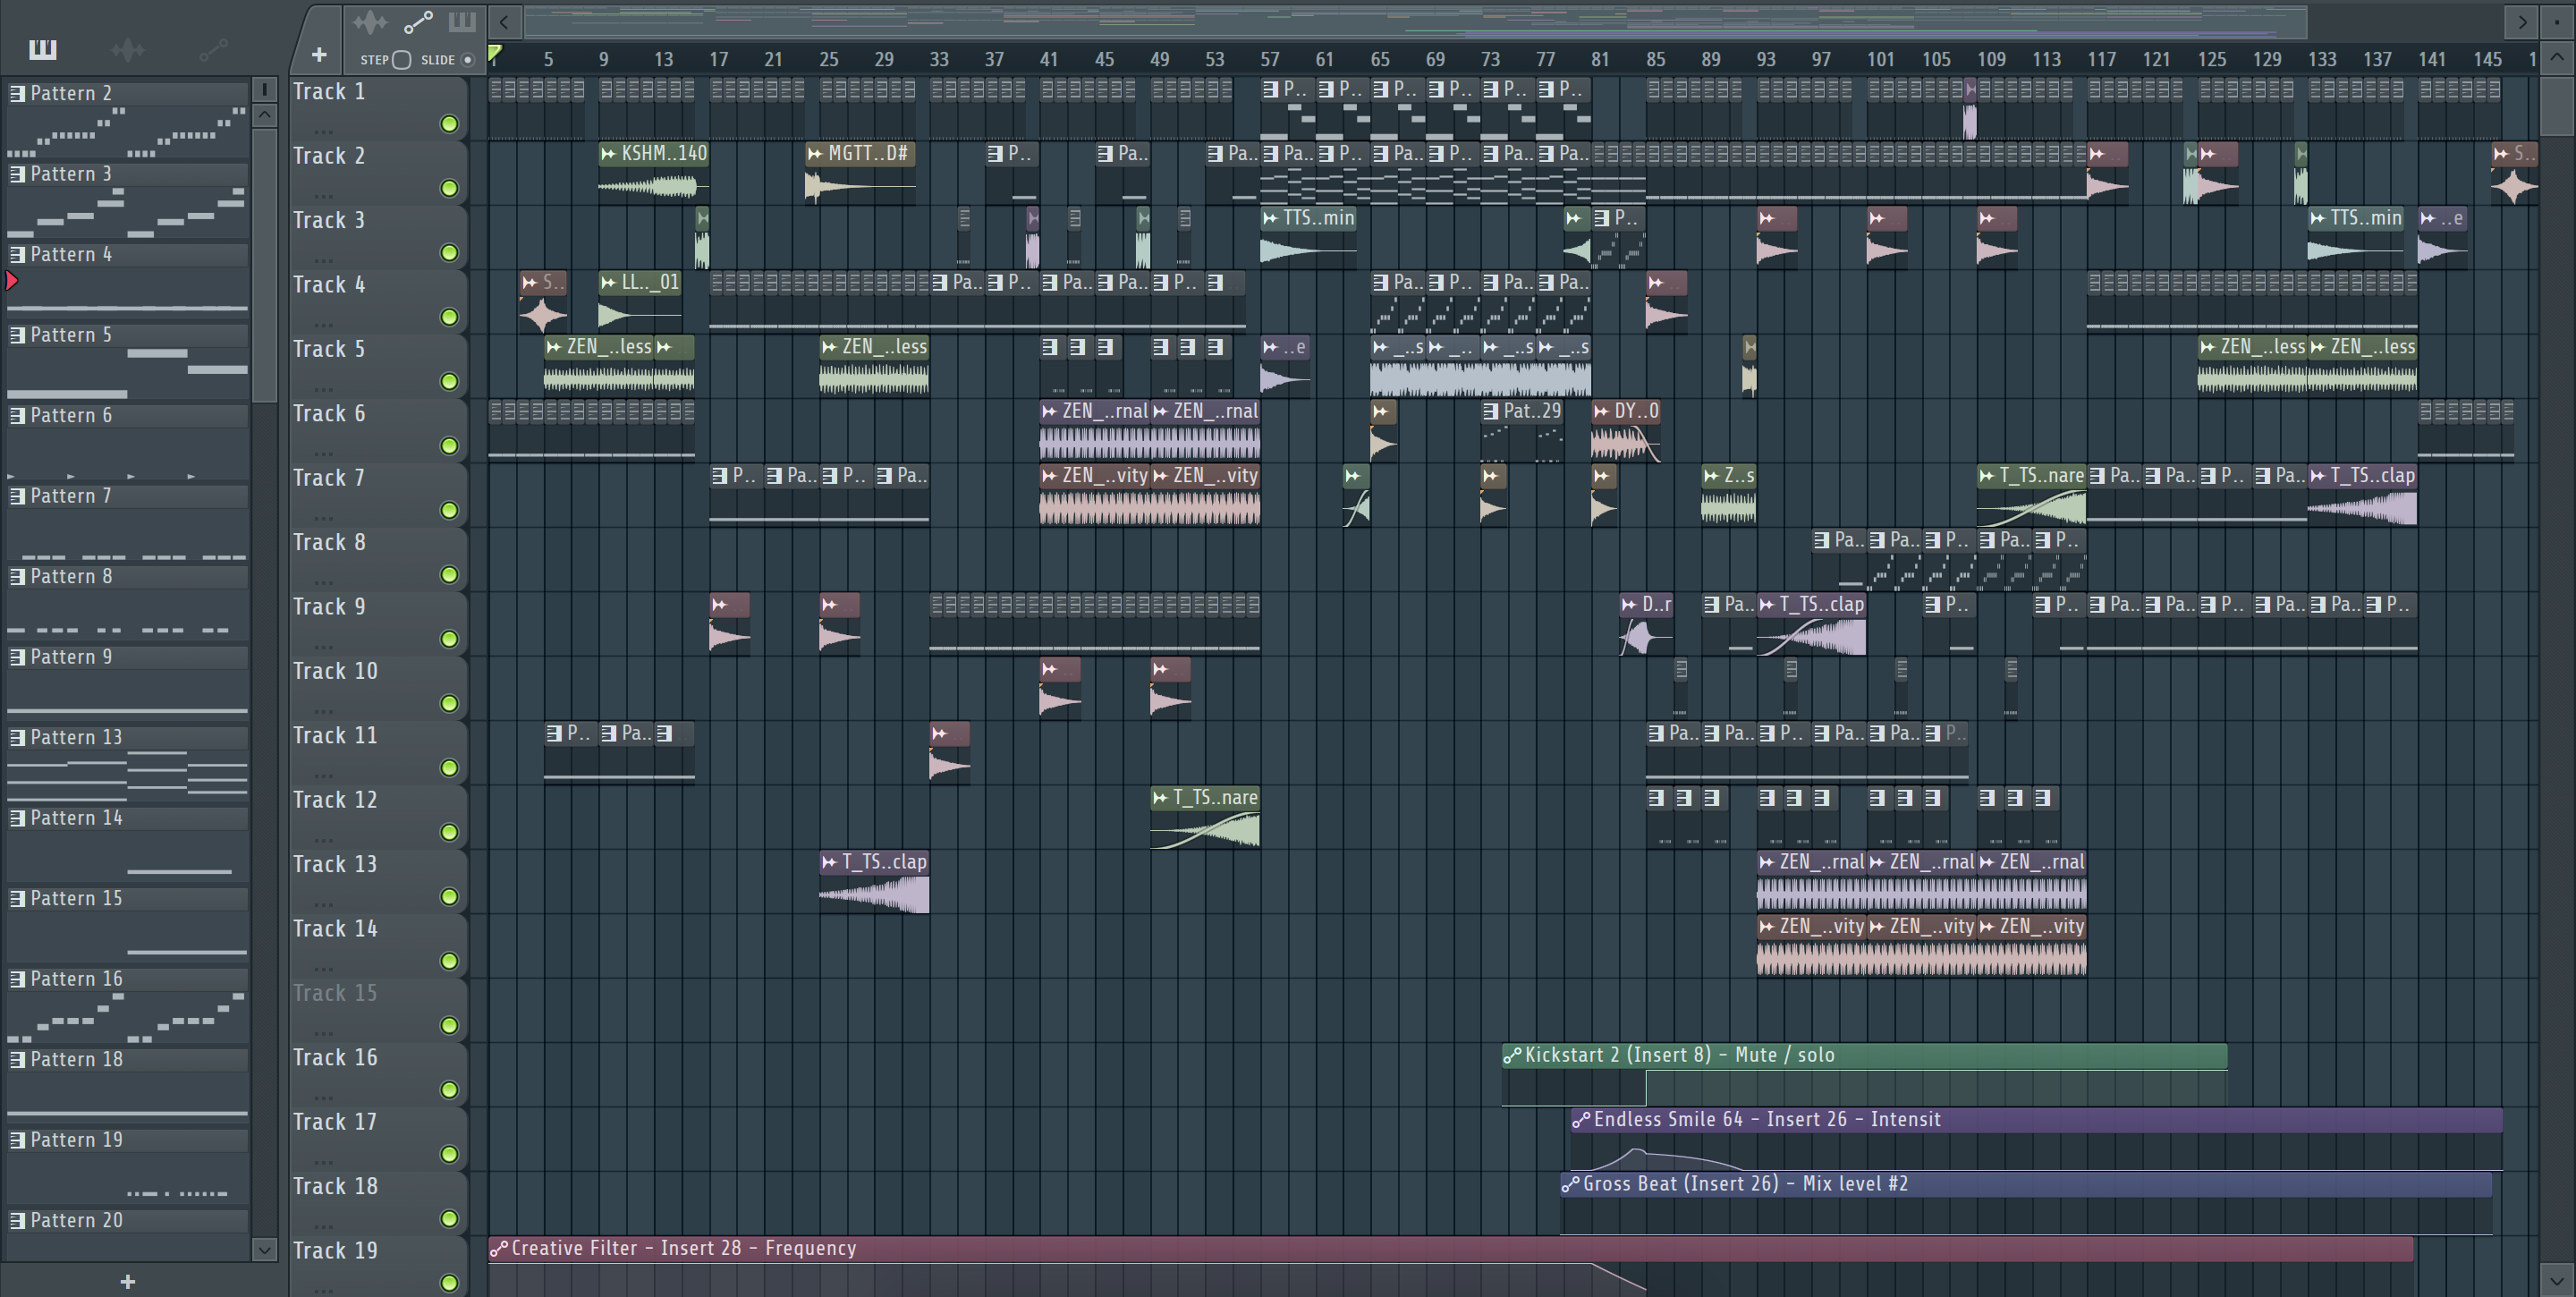
Task: Show automation clips in the picker panel
Action: tap(213, 48)
